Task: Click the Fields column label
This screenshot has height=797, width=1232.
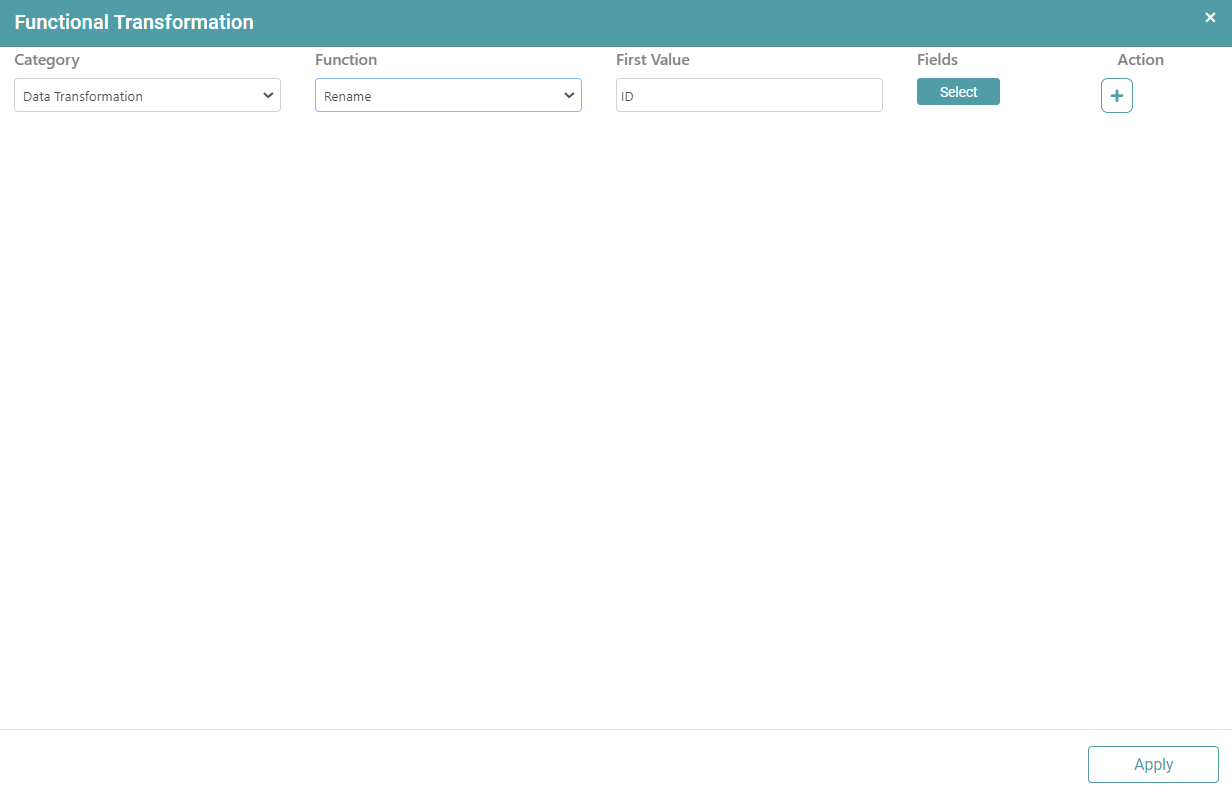Action: [937, 60]
